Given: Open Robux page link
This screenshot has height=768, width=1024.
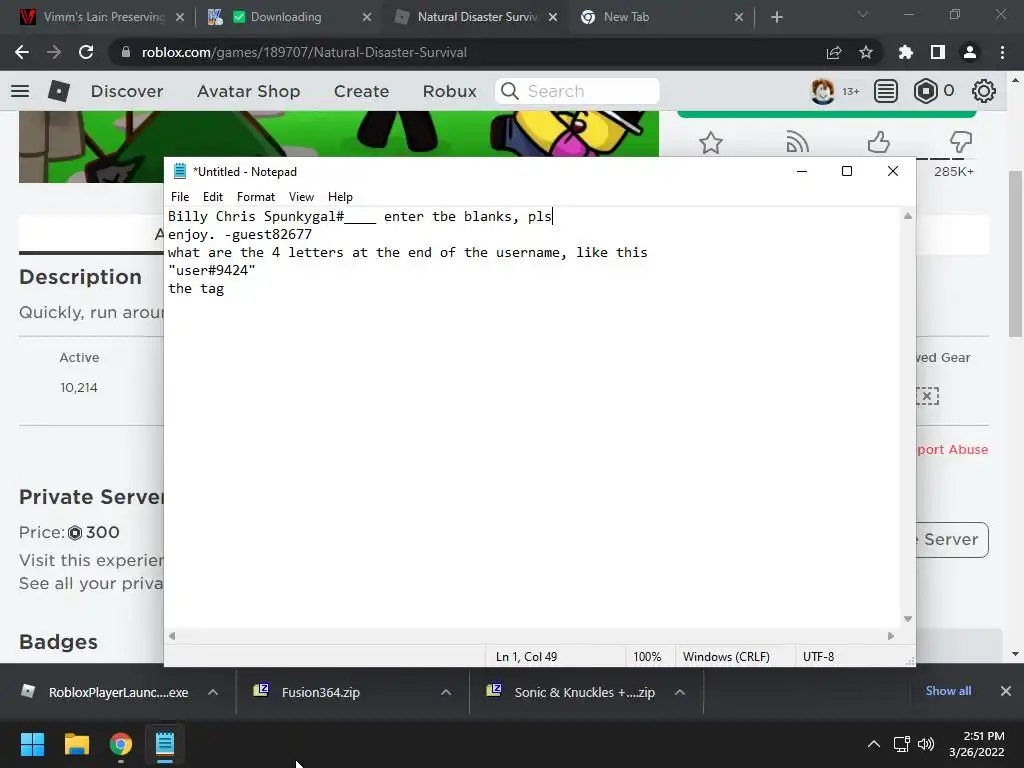Looking at the screenshot, I should [x=449, y=91].
